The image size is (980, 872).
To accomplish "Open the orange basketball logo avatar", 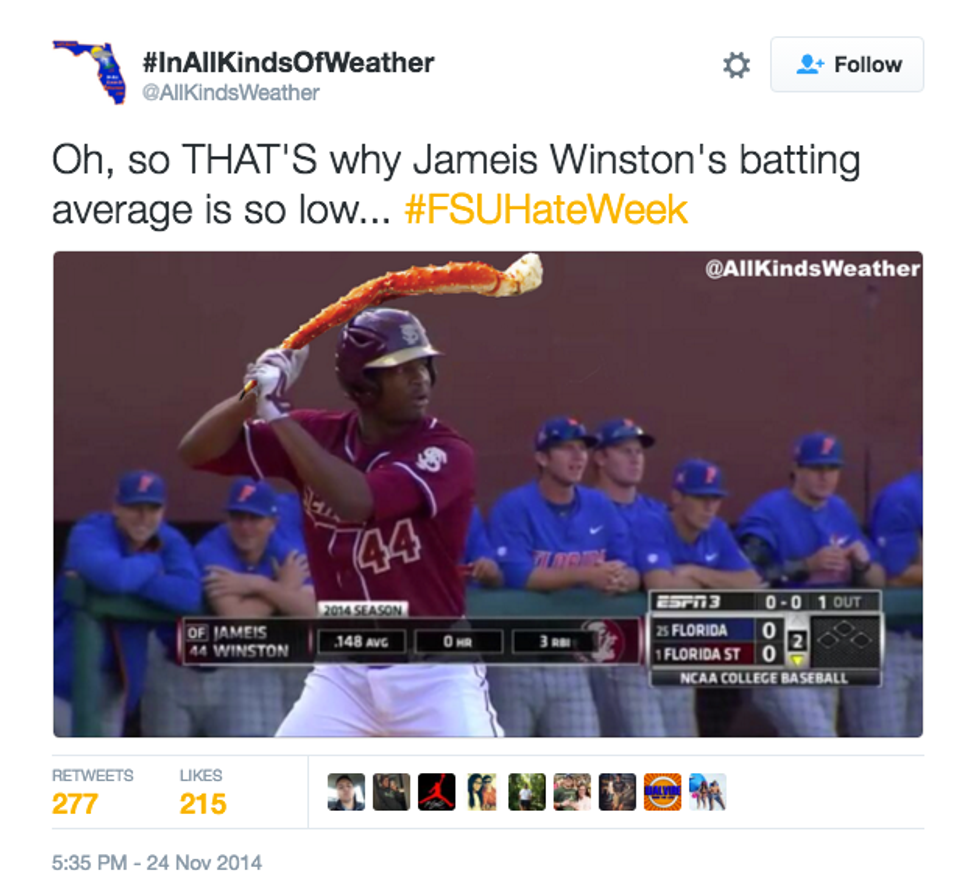I will point(662,792).
